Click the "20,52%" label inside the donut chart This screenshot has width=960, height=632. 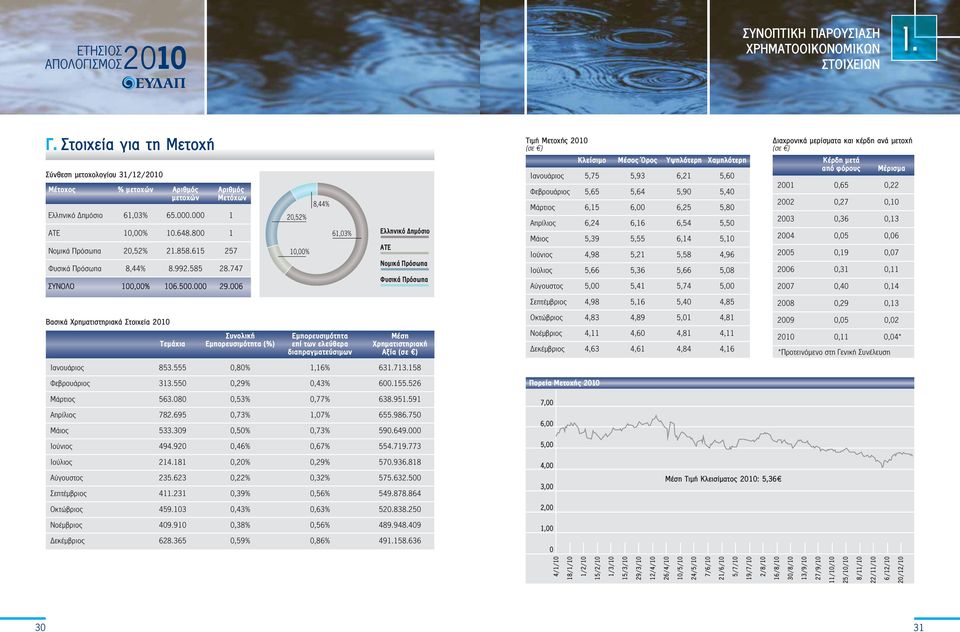tap(296, 217)
